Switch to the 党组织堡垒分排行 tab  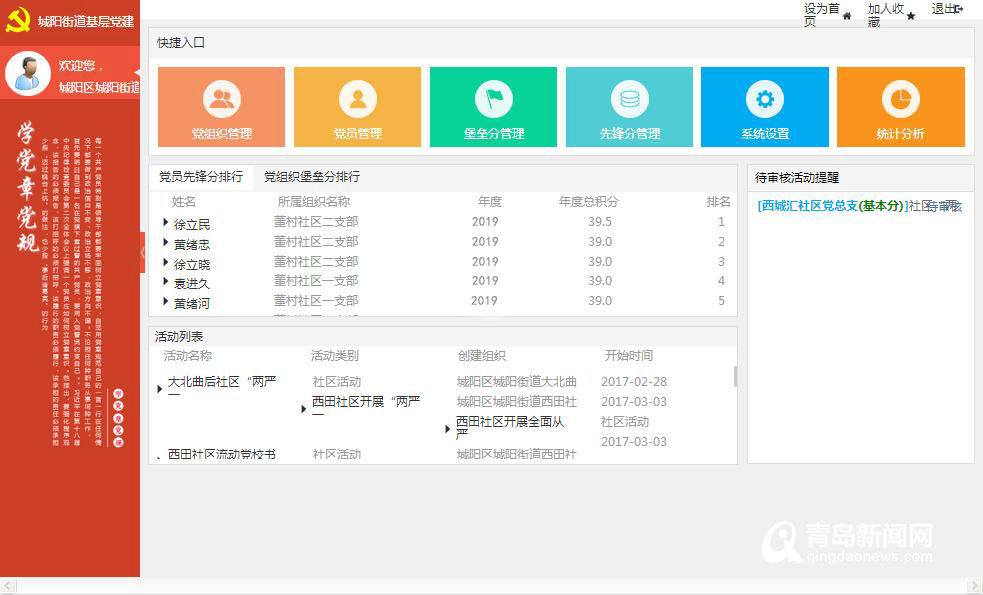(312, 177)
